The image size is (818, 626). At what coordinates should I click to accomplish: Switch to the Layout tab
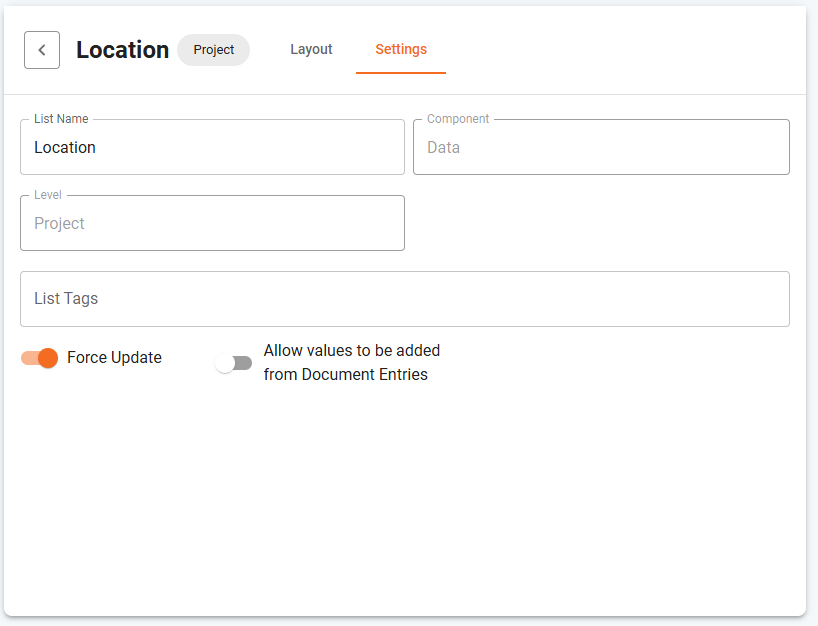pos(311,50)
